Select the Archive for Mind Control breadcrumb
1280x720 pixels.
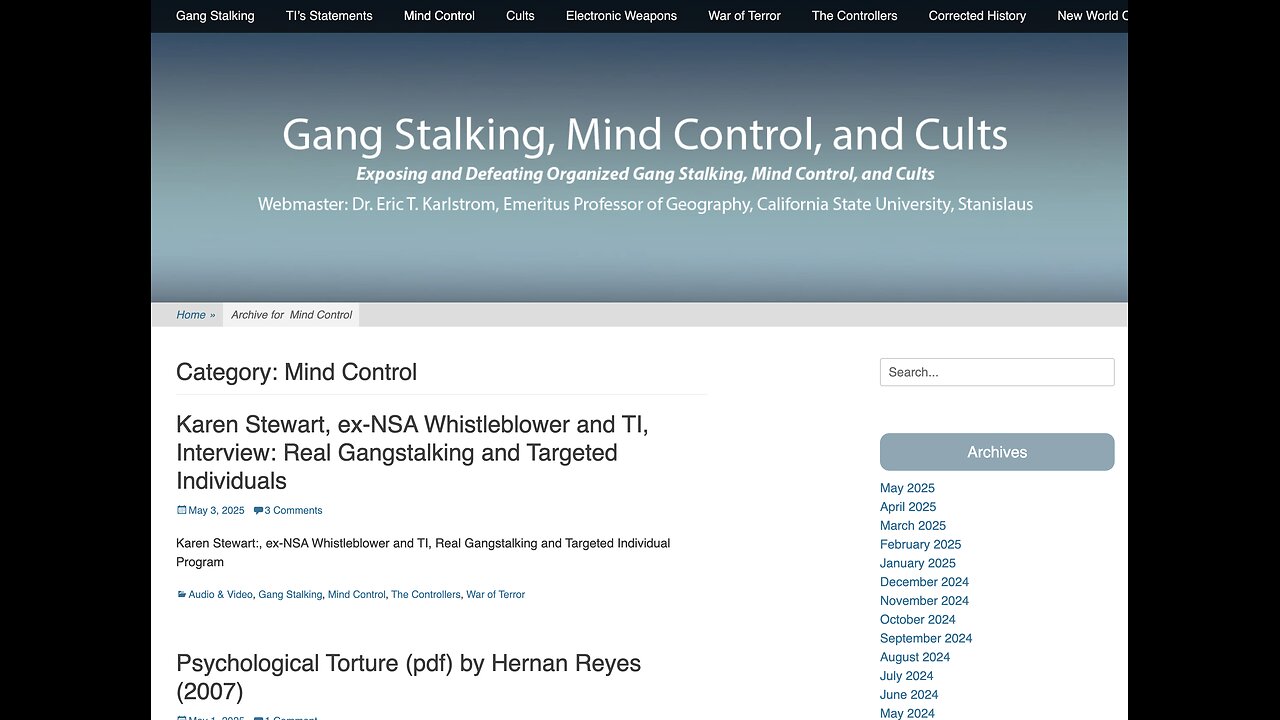coord(291,315)
